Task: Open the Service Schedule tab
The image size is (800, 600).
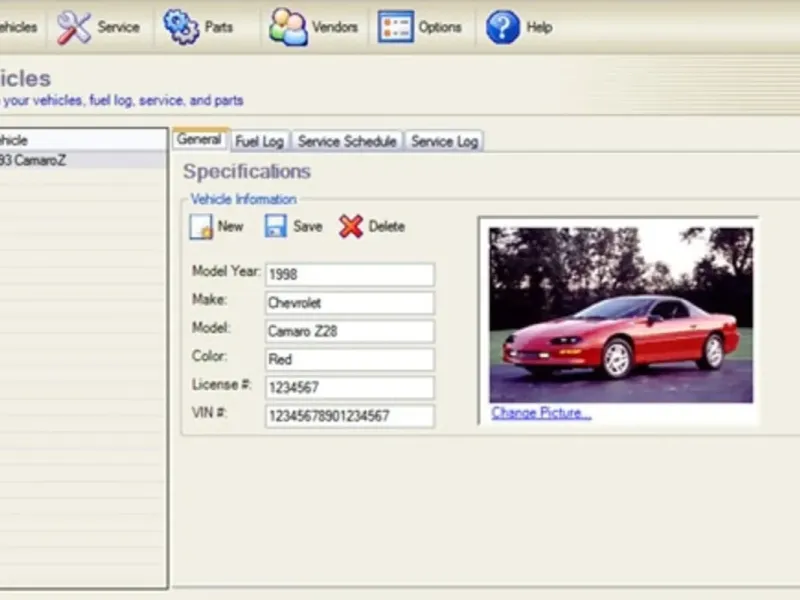Action: pyautogui.click(x=347, y=142)
